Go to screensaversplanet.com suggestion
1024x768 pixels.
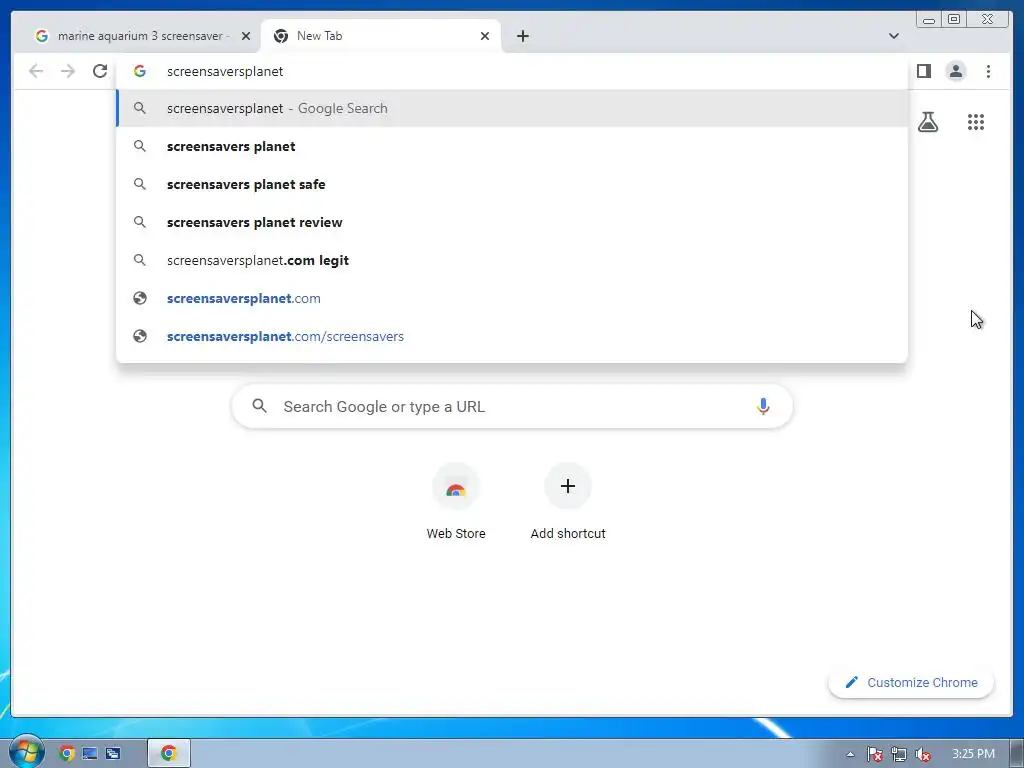pos(512,298)
